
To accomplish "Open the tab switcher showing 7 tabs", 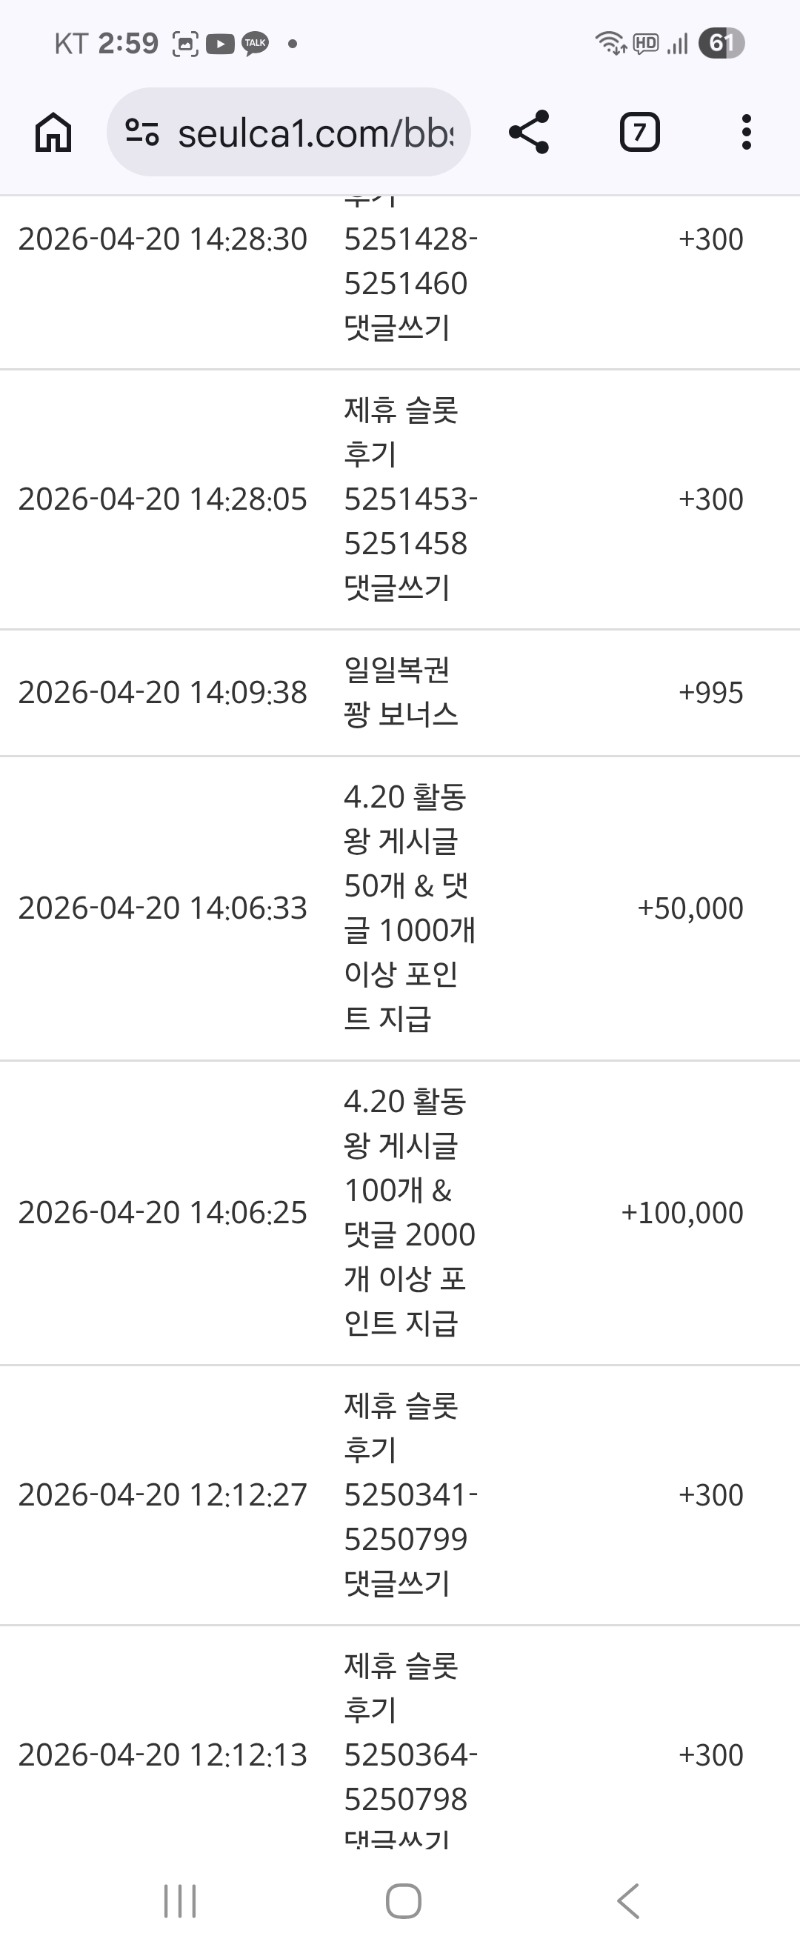I will (x=639, y=132).
